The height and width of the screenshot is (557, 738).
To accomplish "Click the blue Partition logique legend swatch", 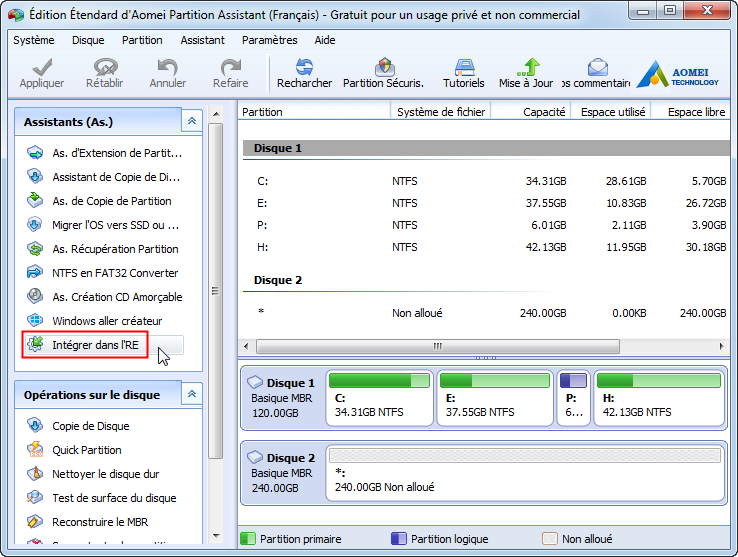I will 399,539.
